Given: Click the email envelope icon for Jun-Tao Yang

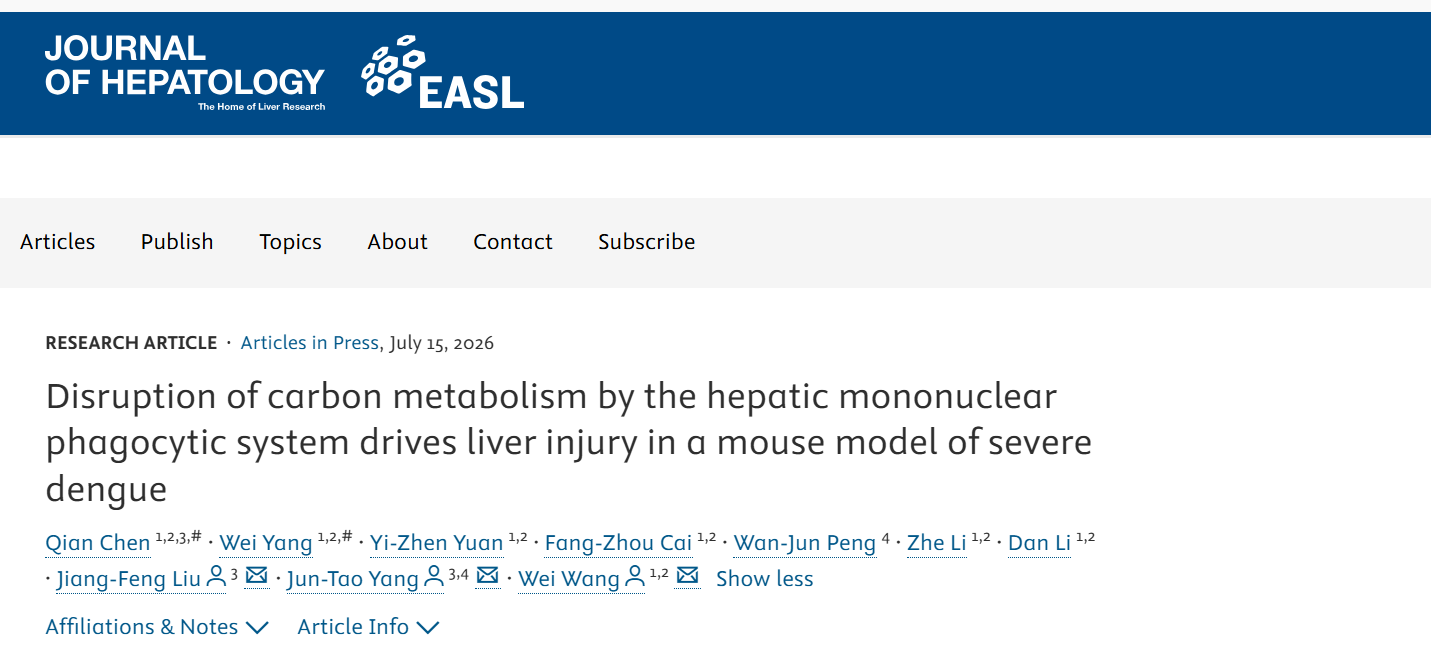Looking at the screenshot, I should (487, 576).
